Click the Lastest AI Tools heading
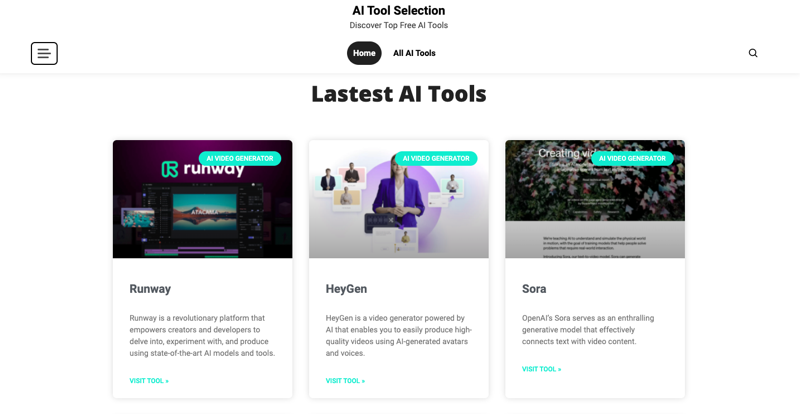The height and width of the screenshot is (414, 800). tap(398, 94)
